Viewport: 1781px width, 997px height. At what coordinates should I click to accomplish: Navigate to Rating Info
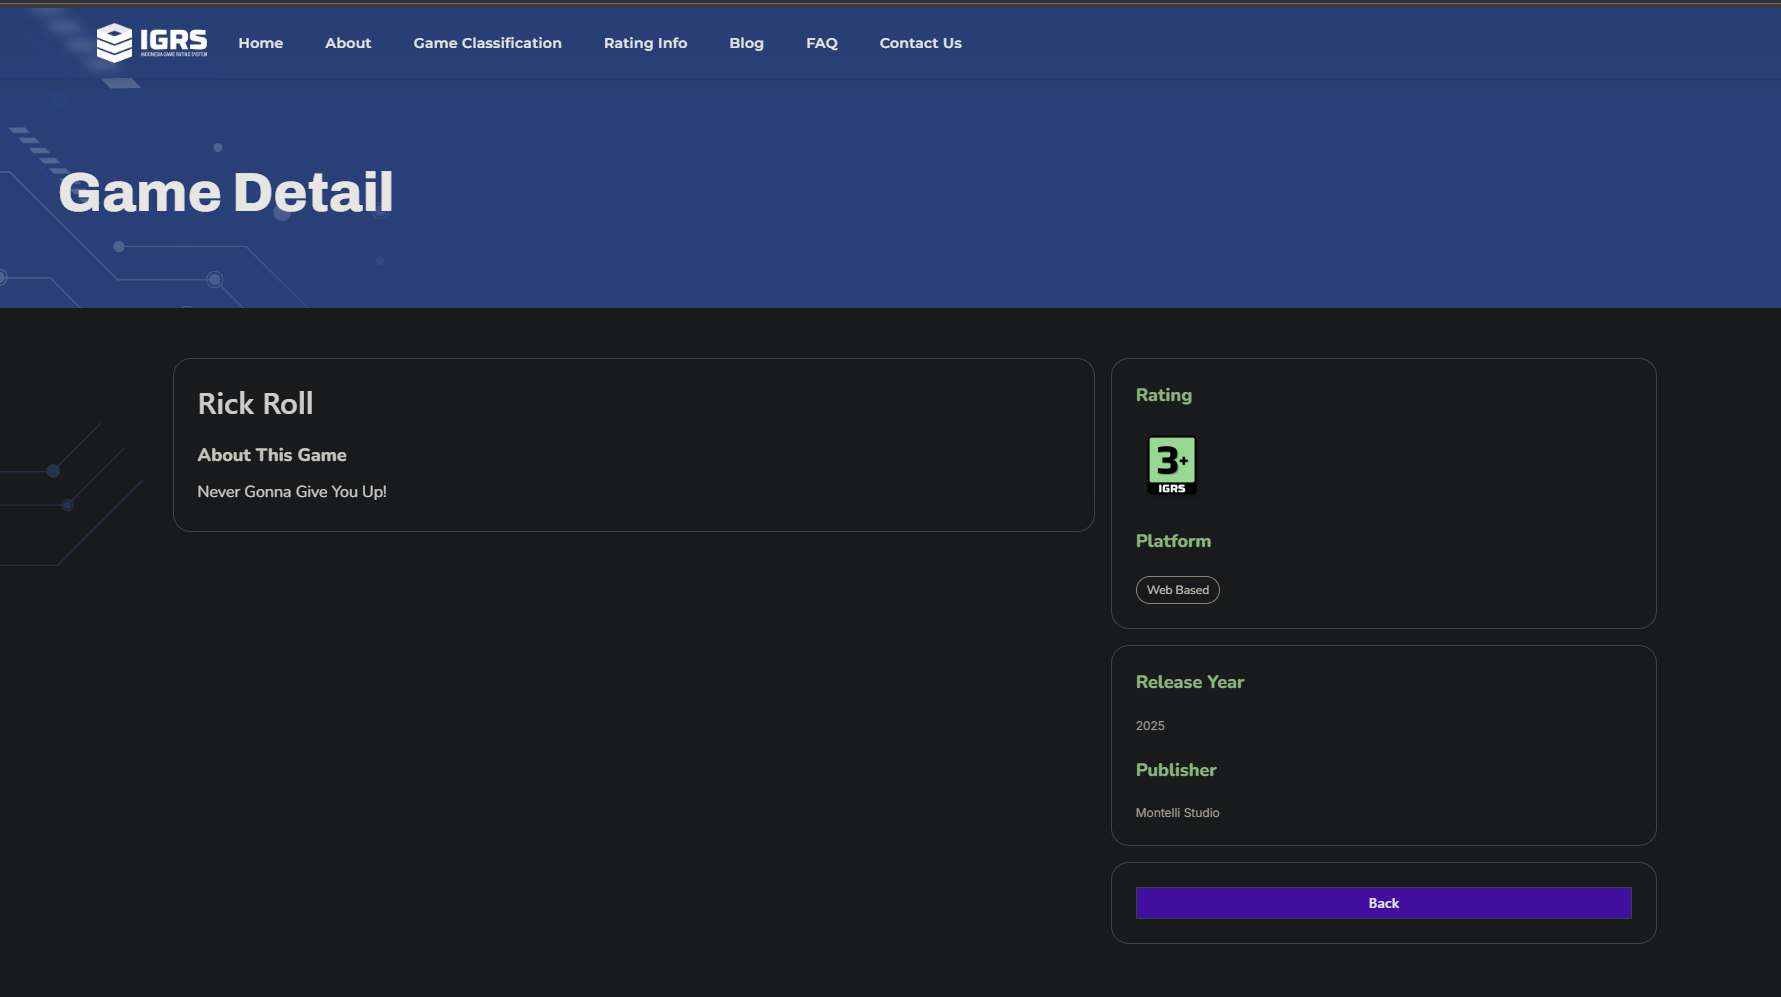coord(645,43)
